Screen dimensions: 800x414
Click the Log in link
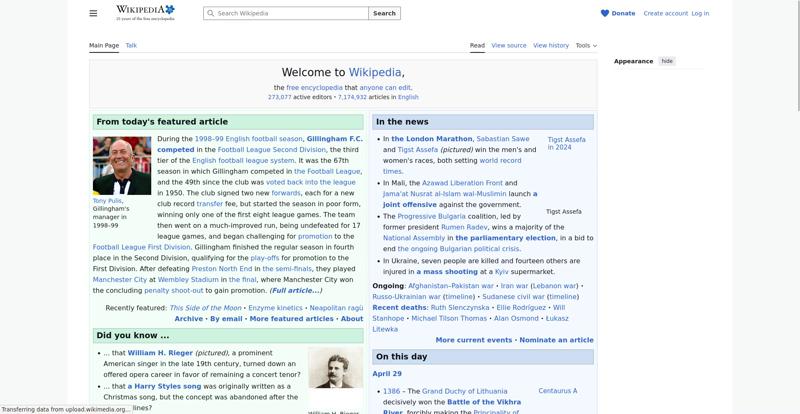pyautogui.click(x=700, y=13)
